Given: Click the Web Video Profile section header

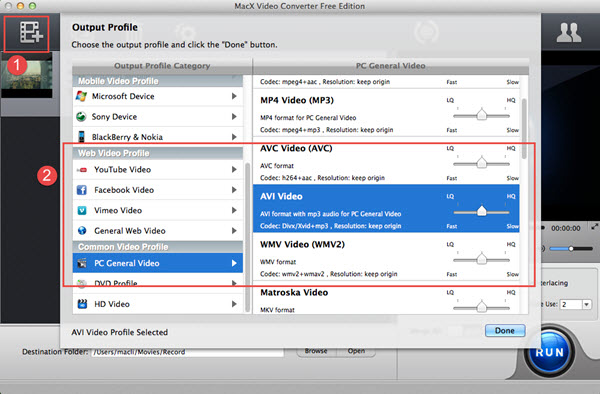Looking at the screenshot, I should (x=158, y=153).
